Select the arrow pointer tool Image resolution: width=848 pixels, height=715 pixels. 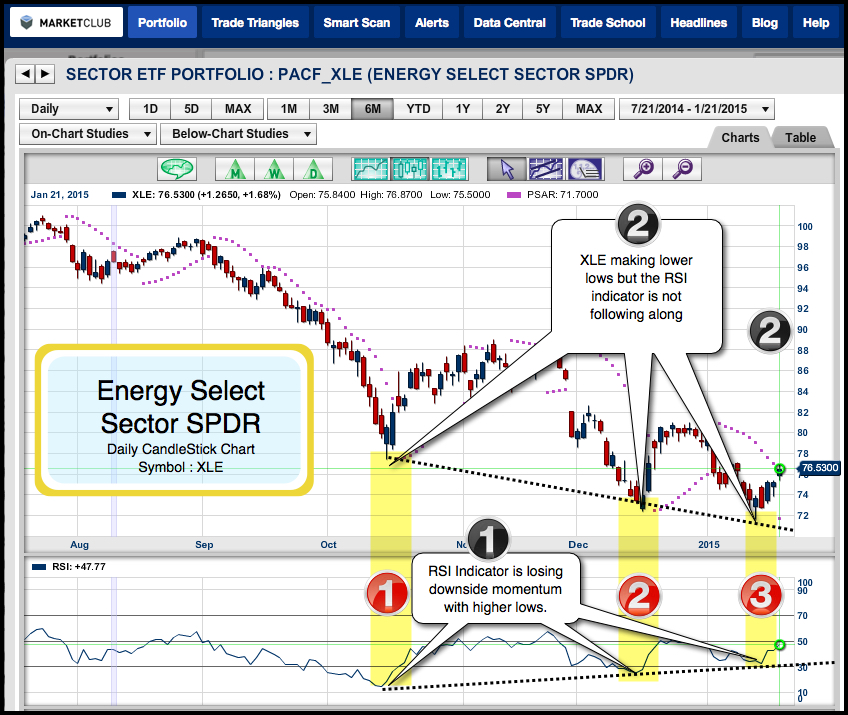coord(506,169)
